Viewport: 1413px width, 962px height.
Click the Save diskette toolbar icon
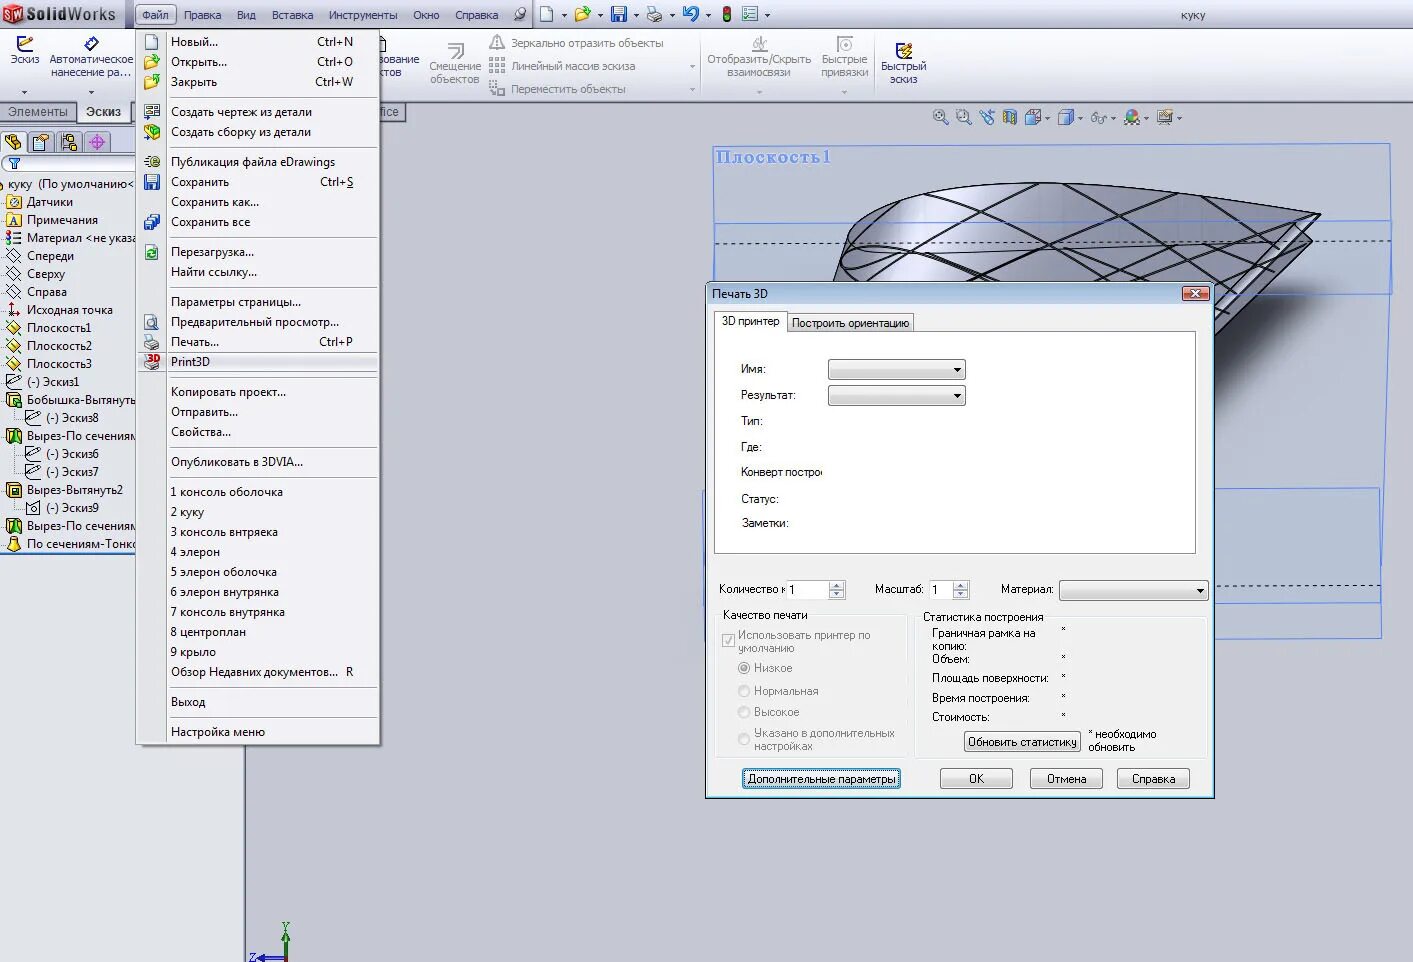pos(619,14)
